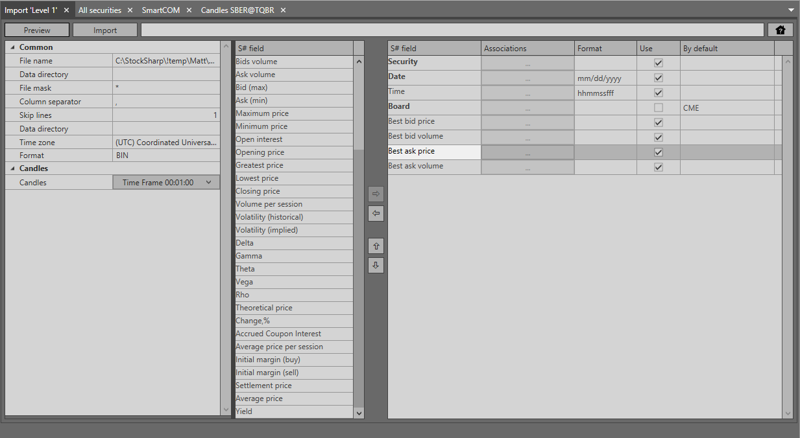Switch to the All securities tab

click(100, 10)
